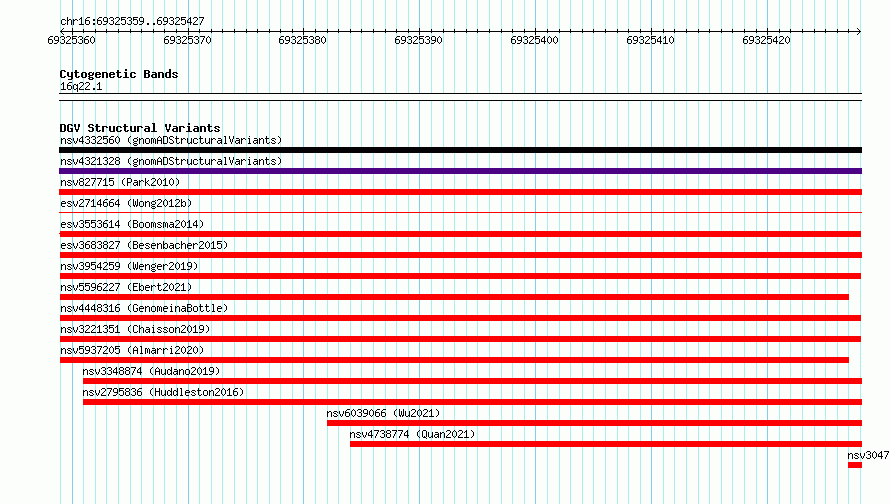This screenshot has height=504, width=890.
Task: Click the red bar under nsv2795836
Action: click(x=472, y=402)
